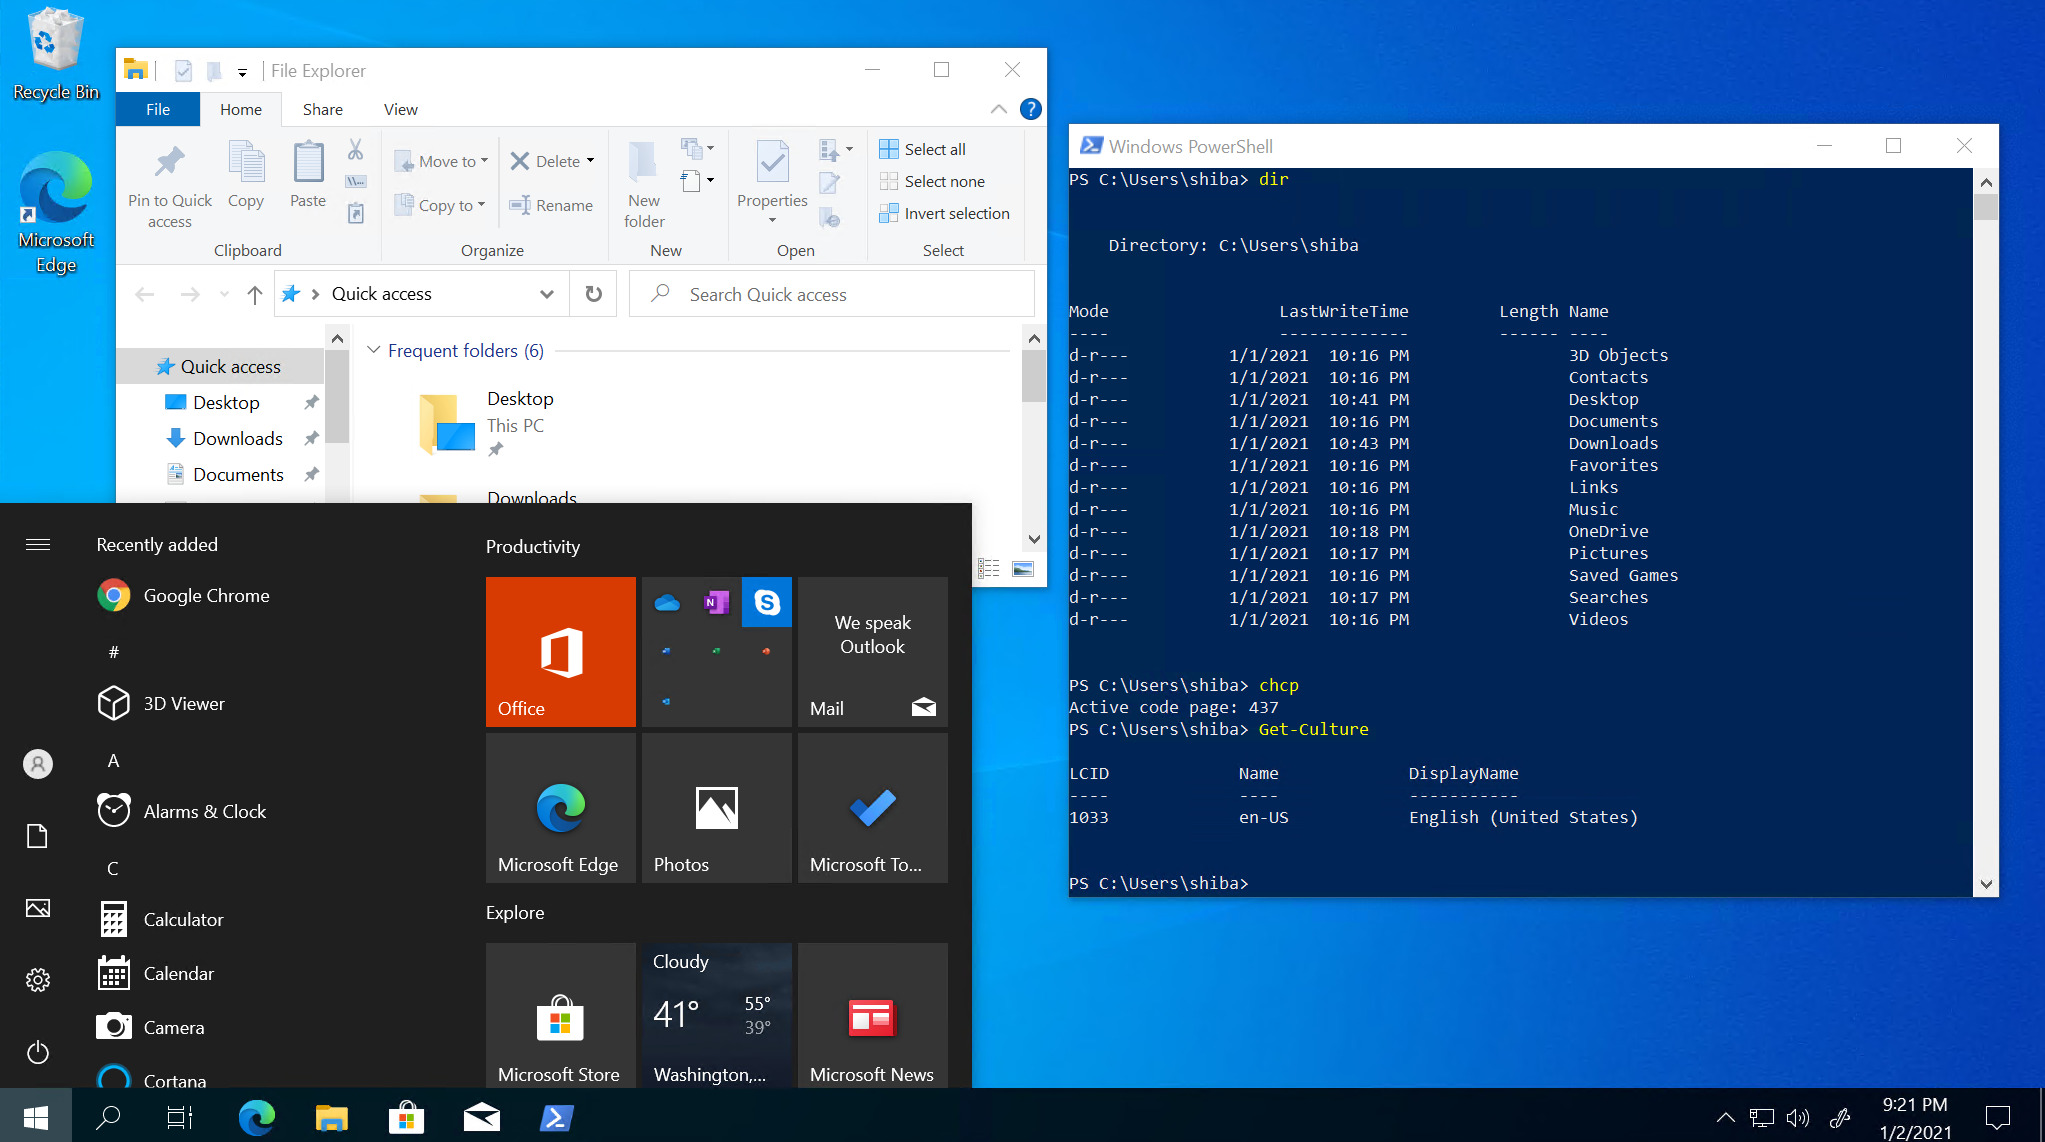The height and width of the screenshot is (1142, 2045).
Task: Collapse the Frequent folders section
Action: [374, 350]
